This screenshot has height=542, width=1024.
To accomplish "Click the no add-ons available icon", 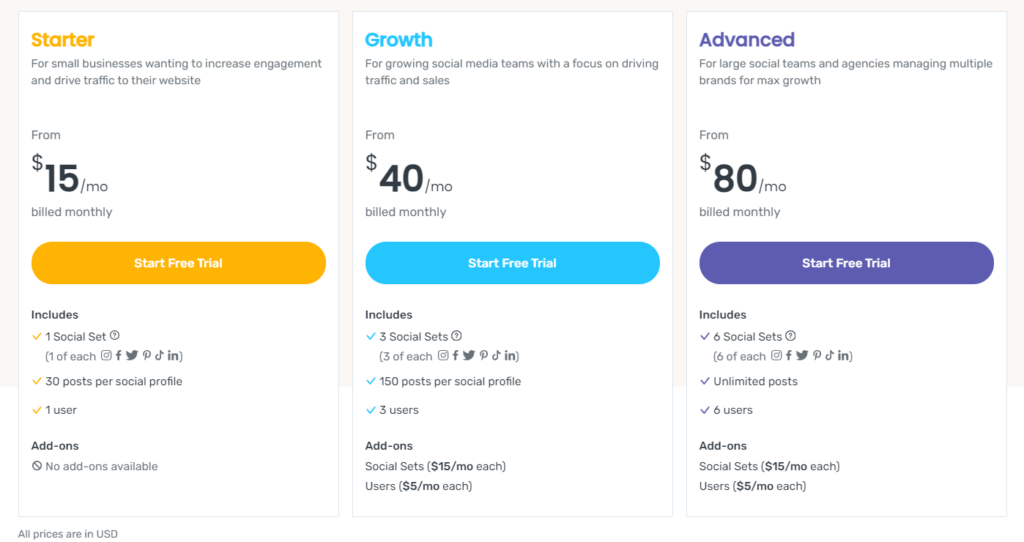I will tap(37, 466).
